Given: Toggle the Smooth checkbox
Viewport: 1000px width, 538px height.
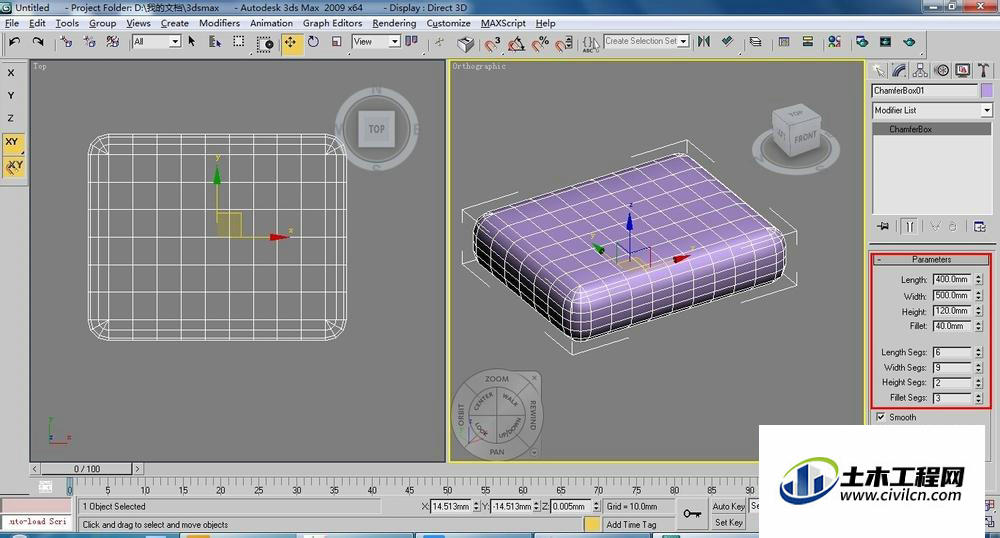Looking at the screenshot, I should tap(881, 417).
